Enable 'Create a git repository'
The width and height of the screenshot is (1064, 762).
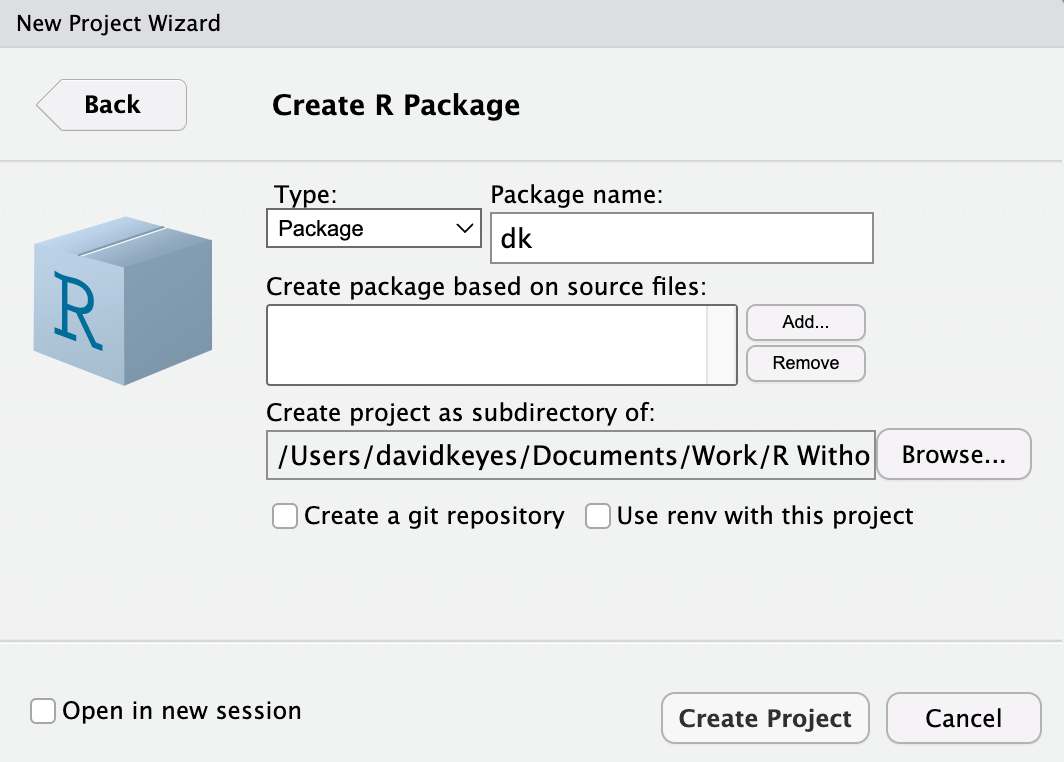pyautogui.click(x=284, y=516)
